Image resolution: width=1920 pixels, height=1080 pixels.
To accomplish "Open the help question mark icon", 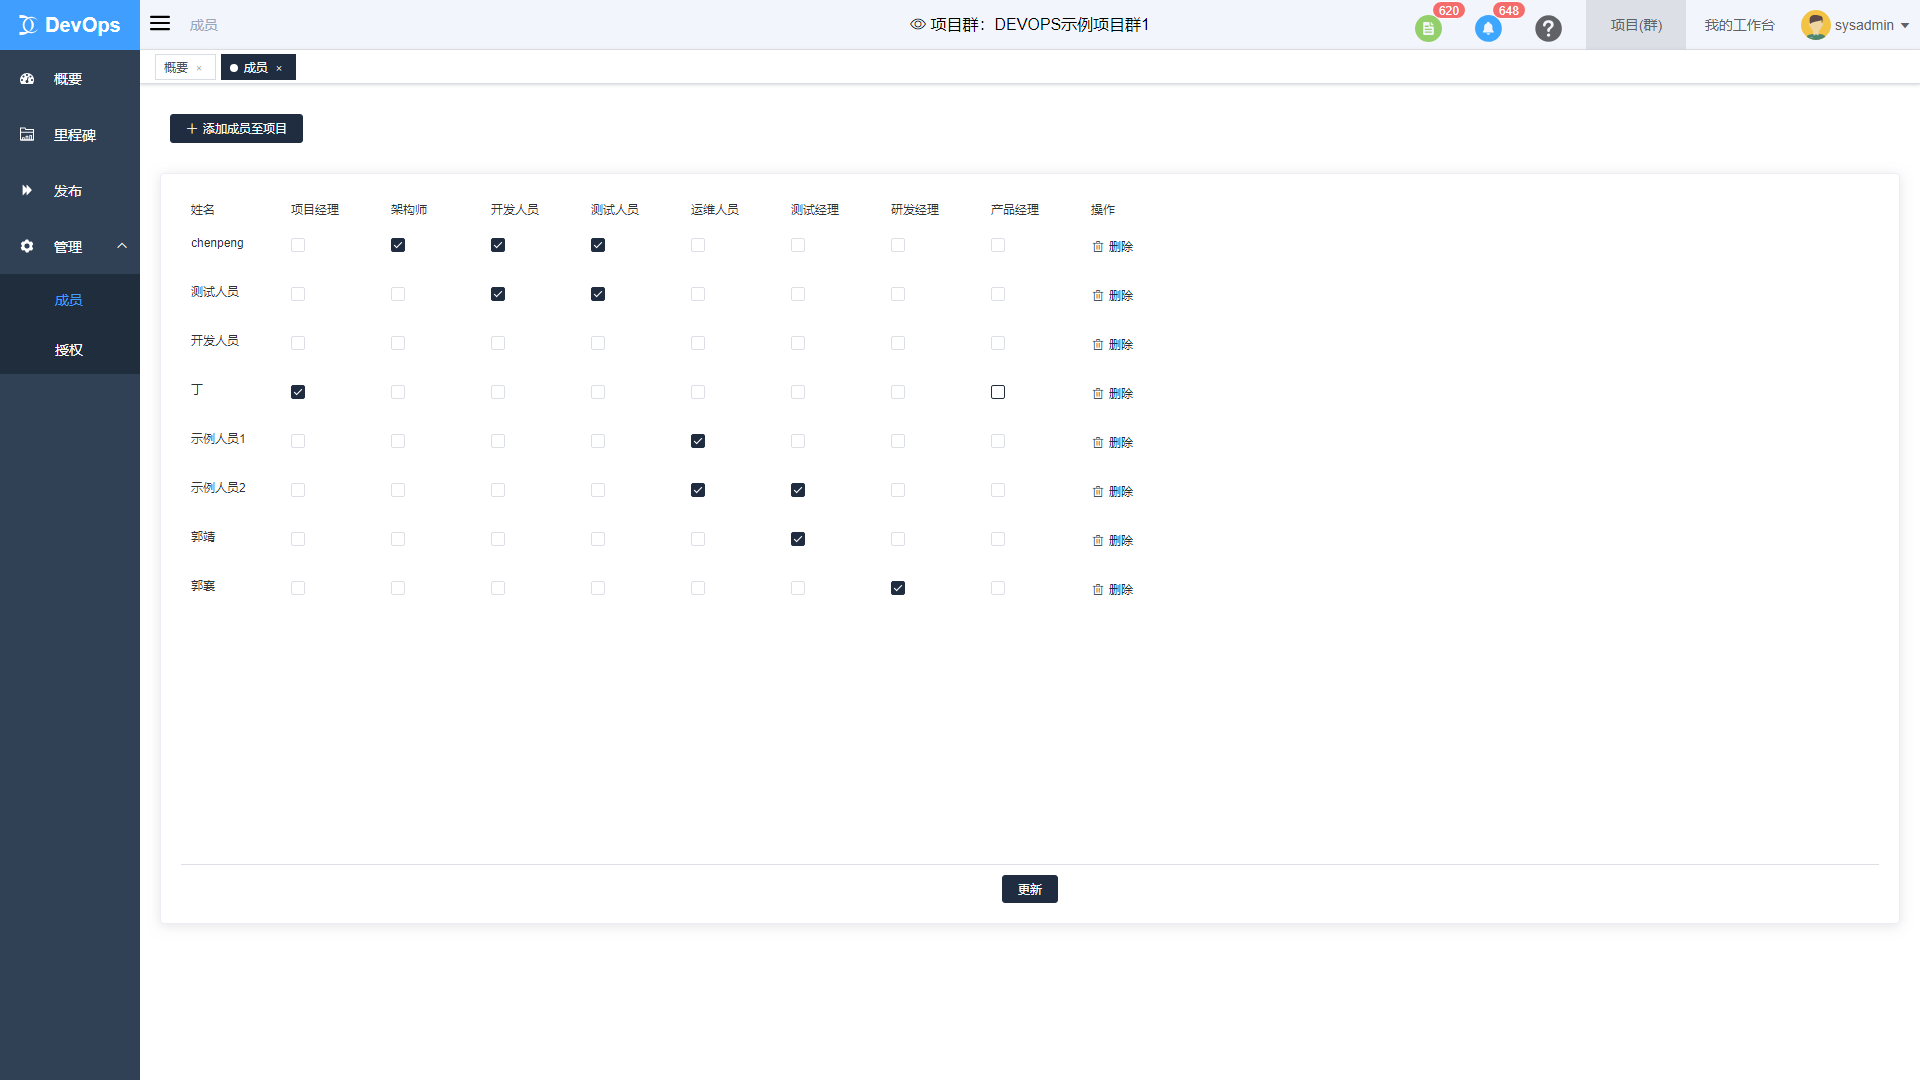I will tap(1548, 29).
